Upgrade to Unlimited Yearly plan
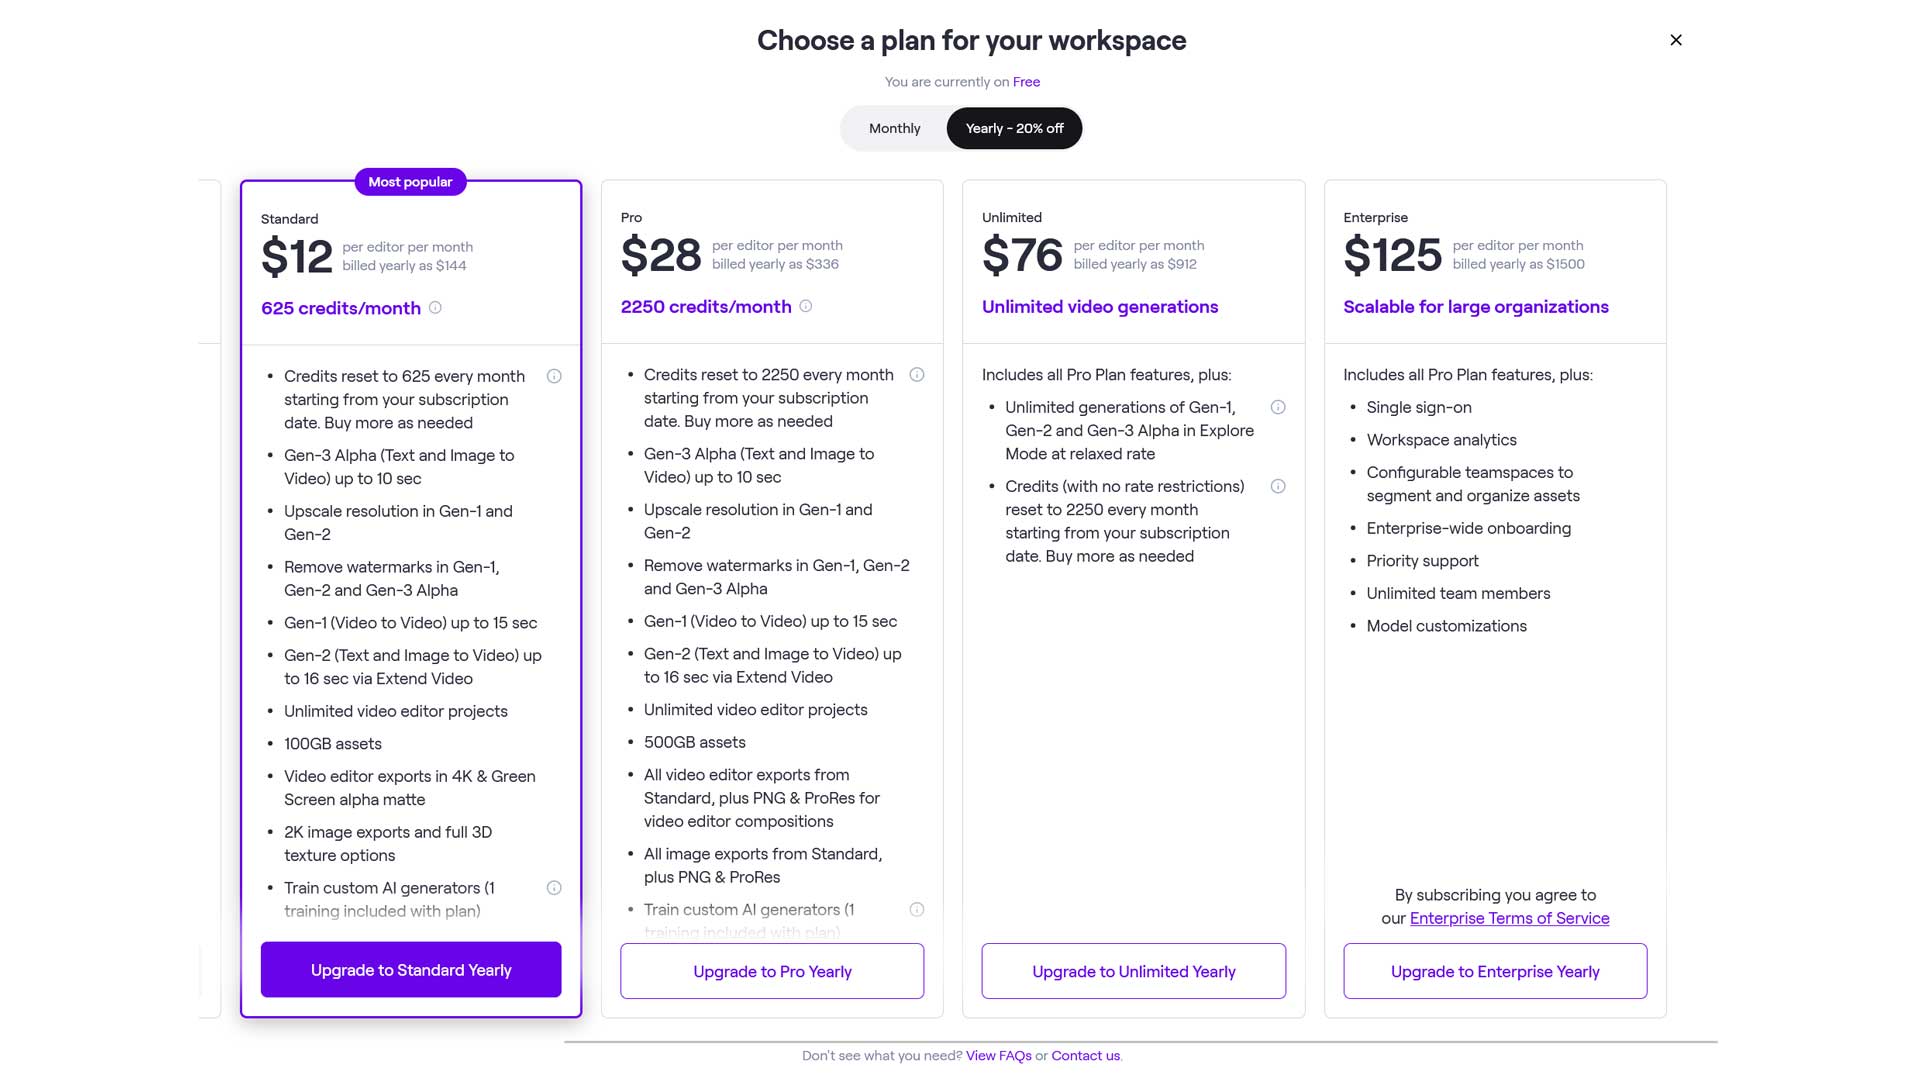 pos(1133,971)
